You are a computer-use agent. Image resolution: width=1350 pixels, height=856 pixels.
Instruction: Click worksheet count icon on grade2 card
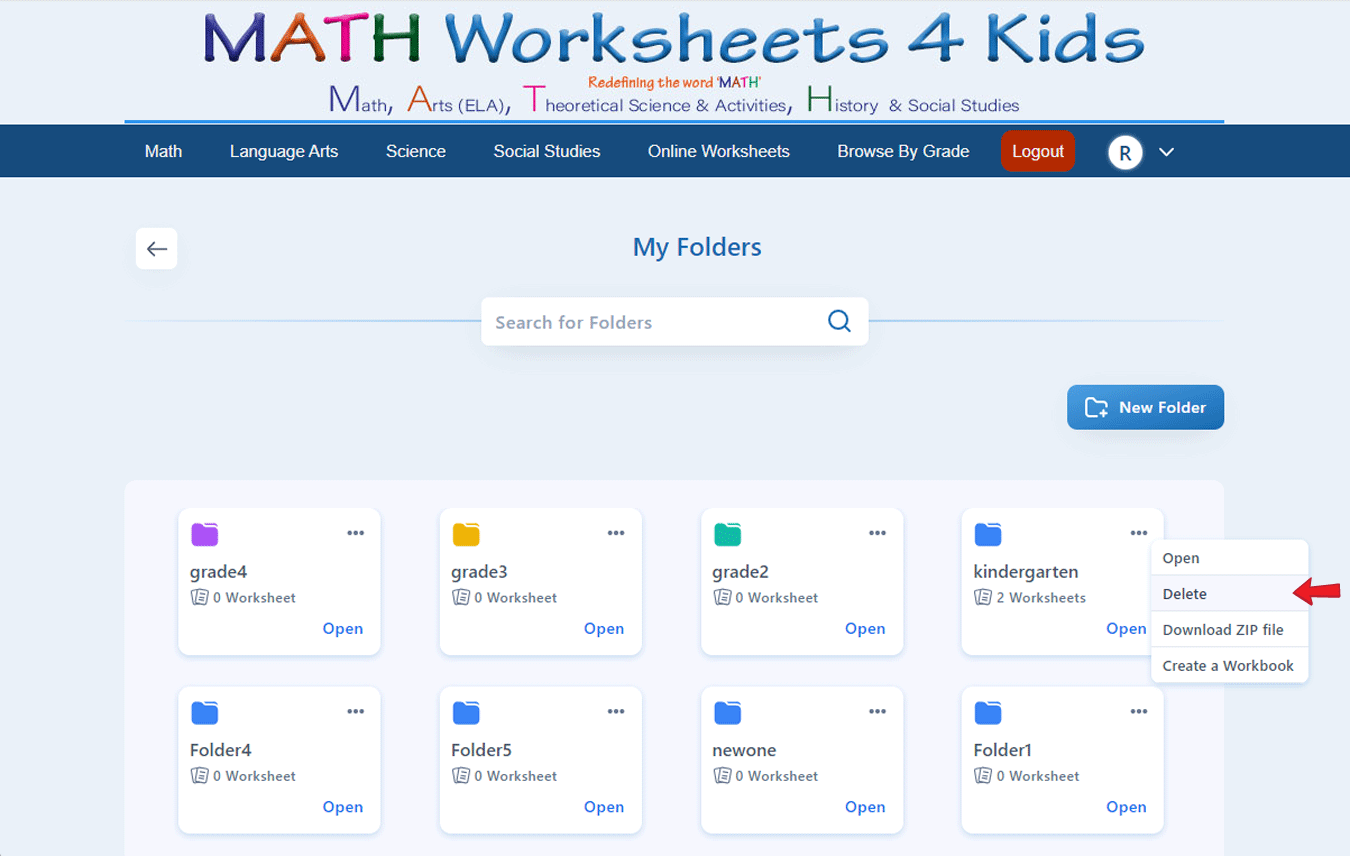pos(722,598)
